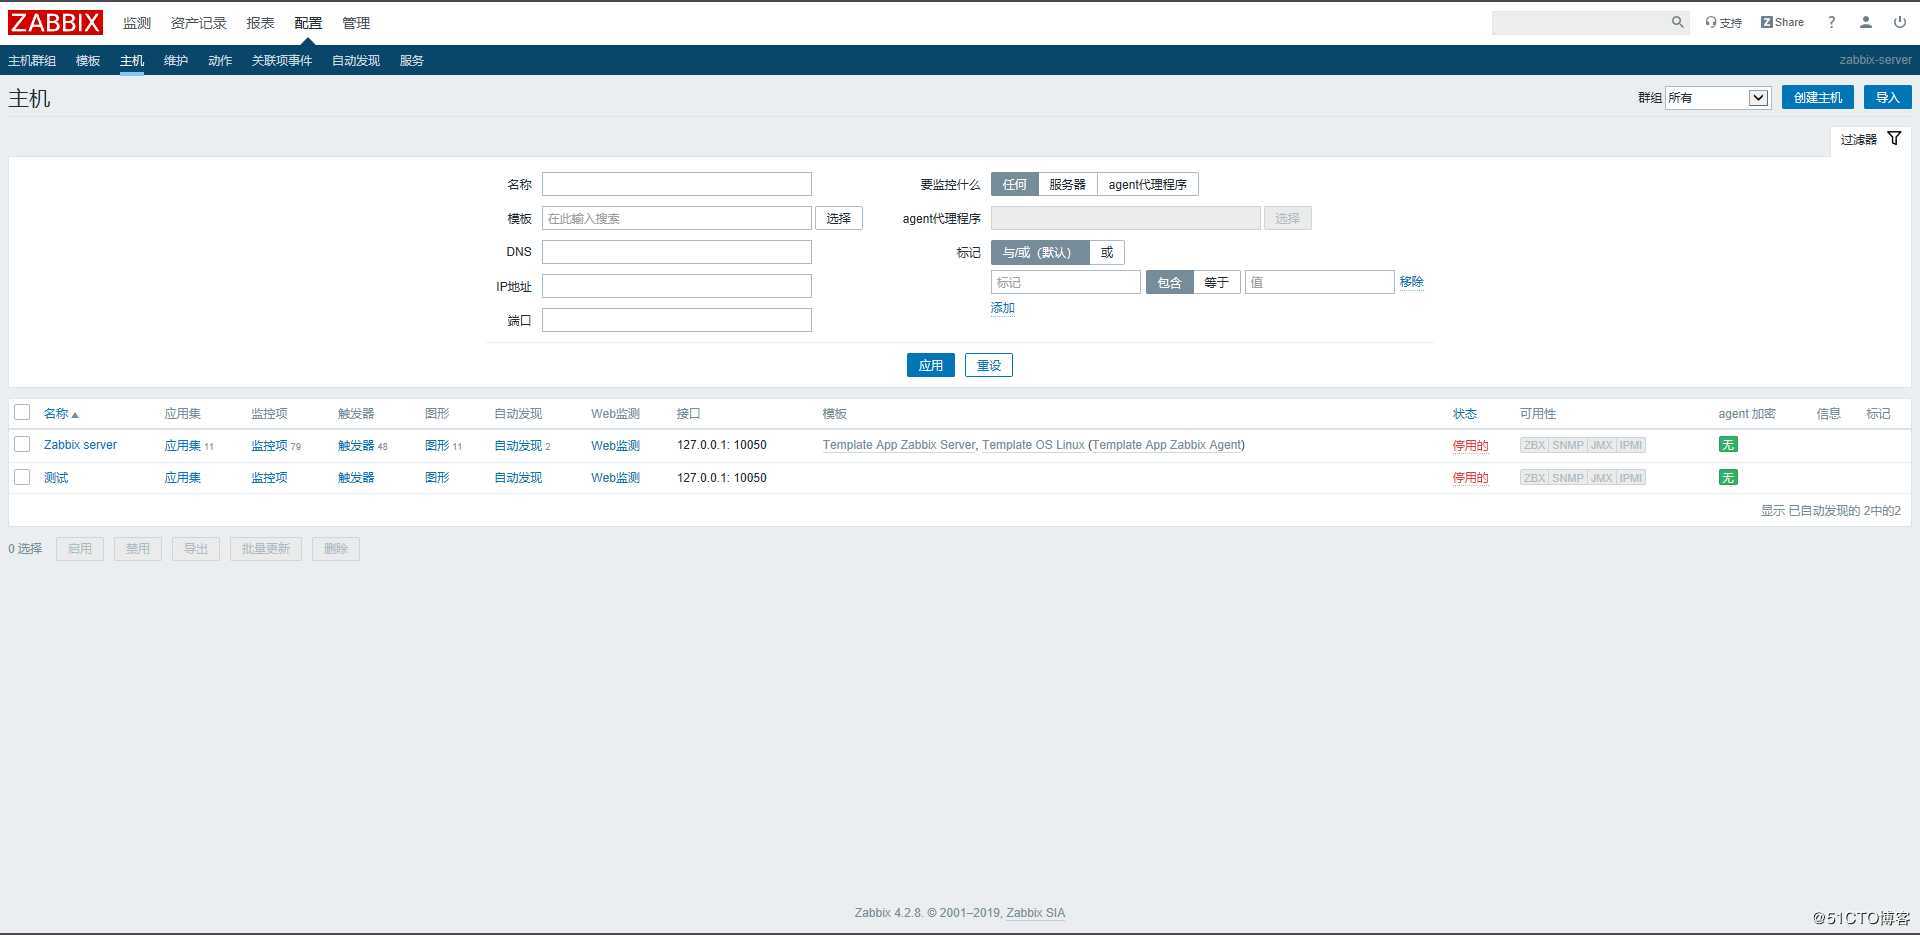Choose agent代理程序 monitoring option
The image size is (1920, 935).
[x=1147, y=184]
